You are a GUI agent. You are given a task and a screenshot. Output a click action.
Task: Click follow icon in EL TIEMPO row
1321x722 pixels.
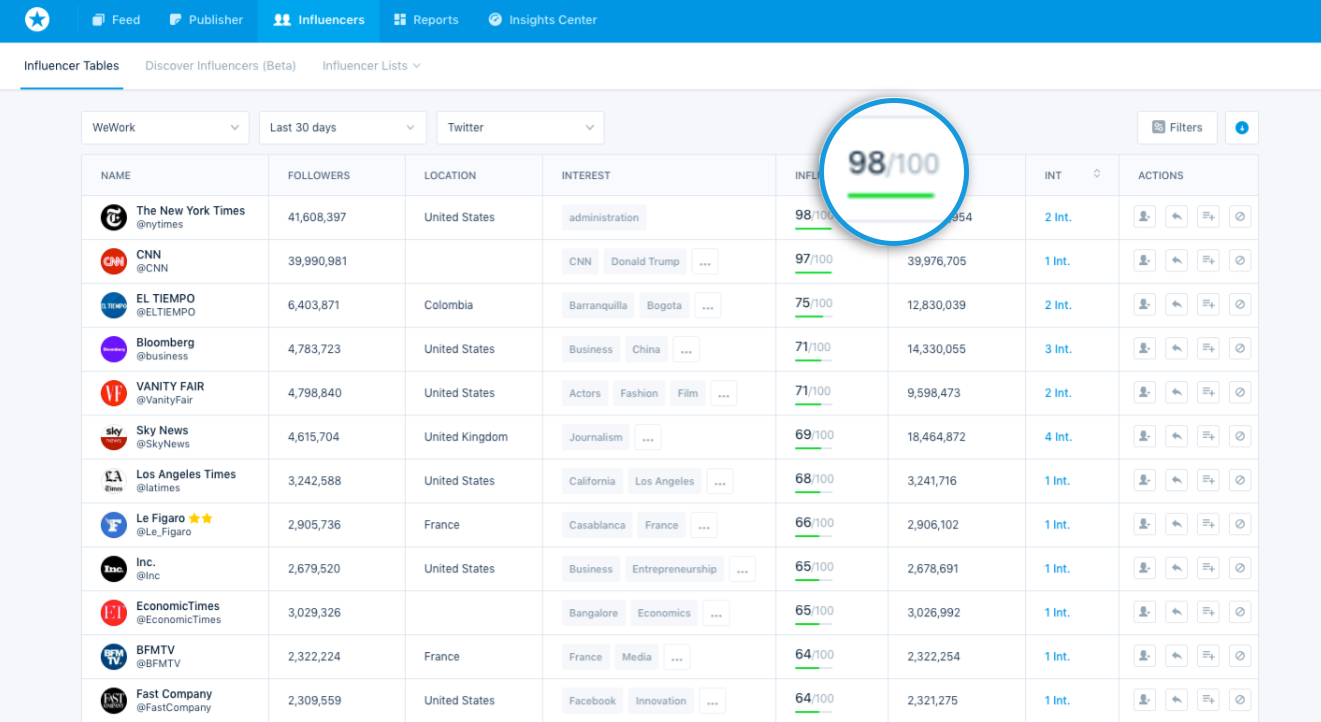(1145, 305)
